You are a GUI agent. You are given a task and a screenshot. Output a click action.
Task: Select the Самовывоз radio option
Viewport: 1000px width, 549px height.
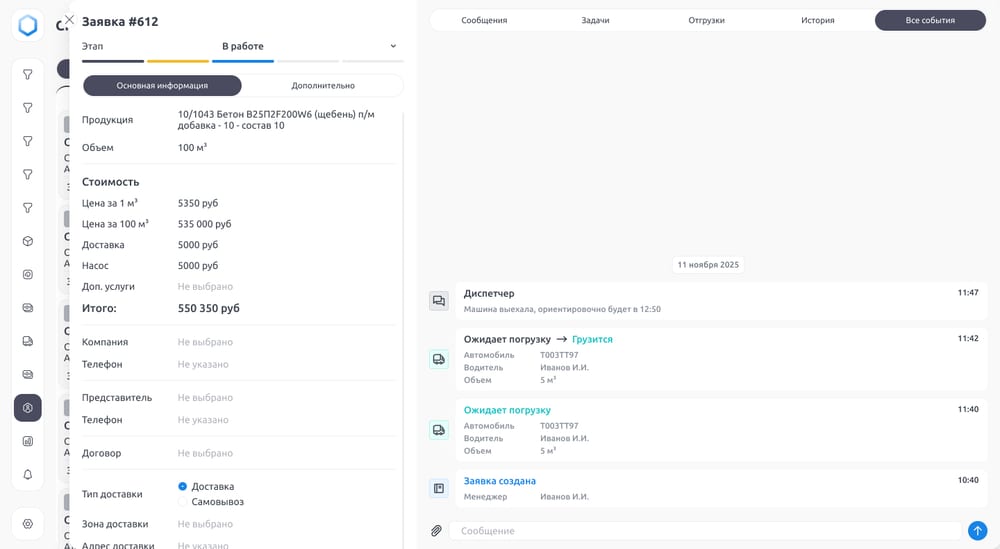pyautogui.click(x=183, y=502)
